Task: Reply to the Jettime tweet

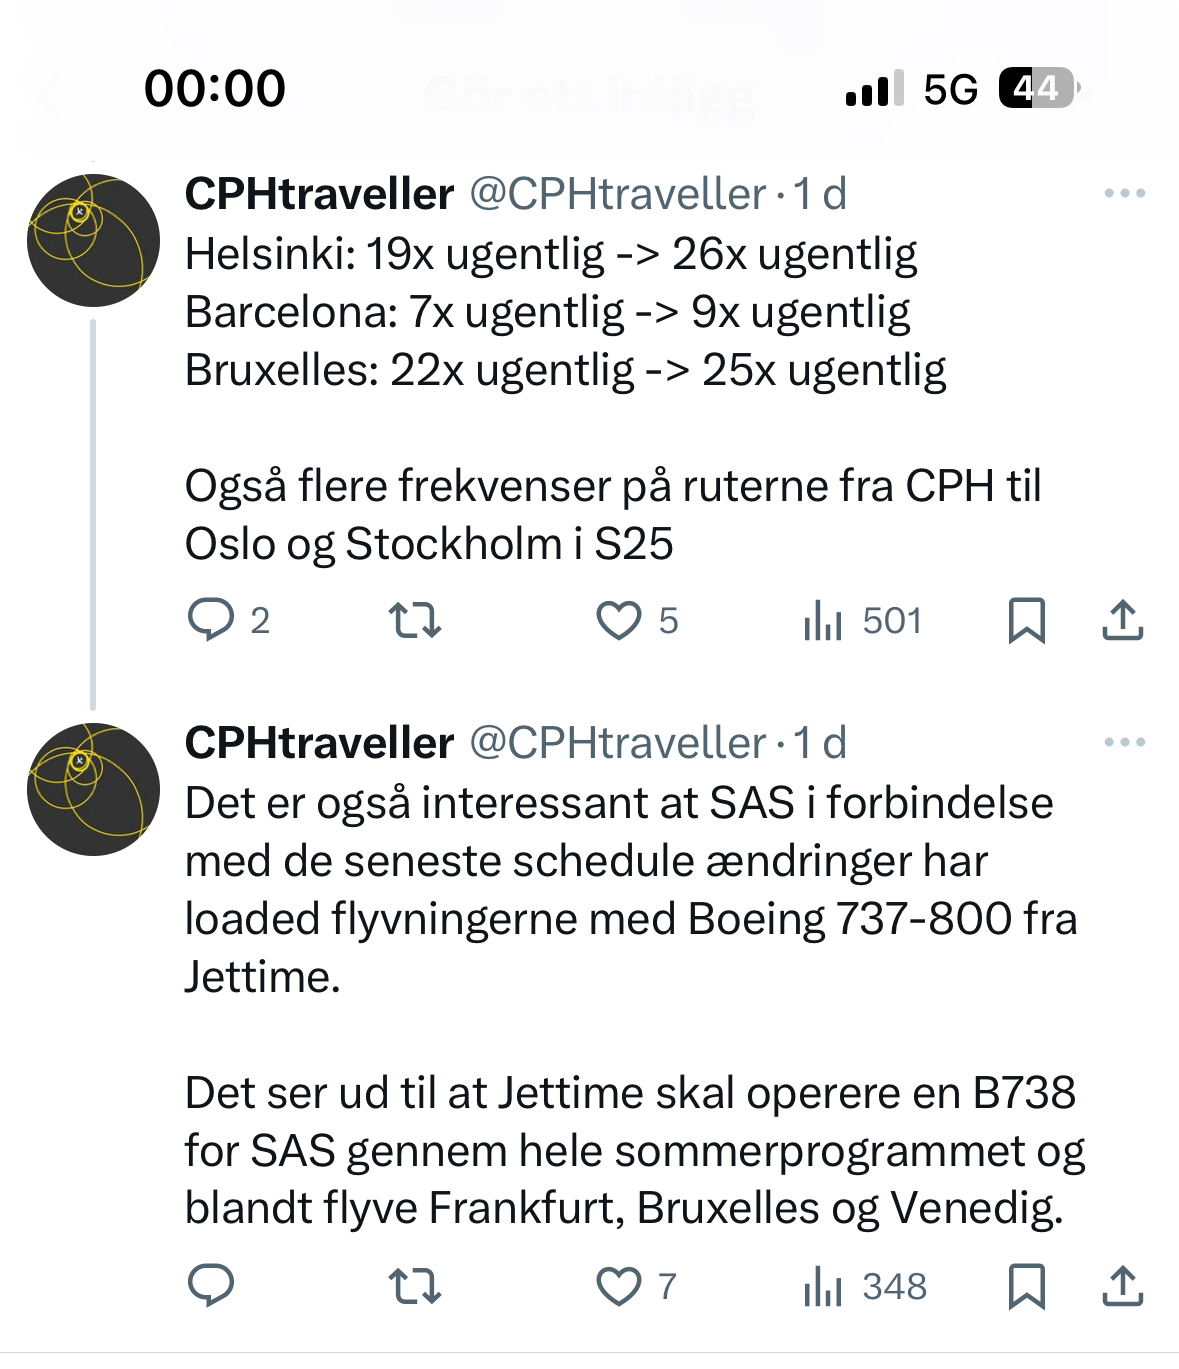Action: (x=211, y=1286)
